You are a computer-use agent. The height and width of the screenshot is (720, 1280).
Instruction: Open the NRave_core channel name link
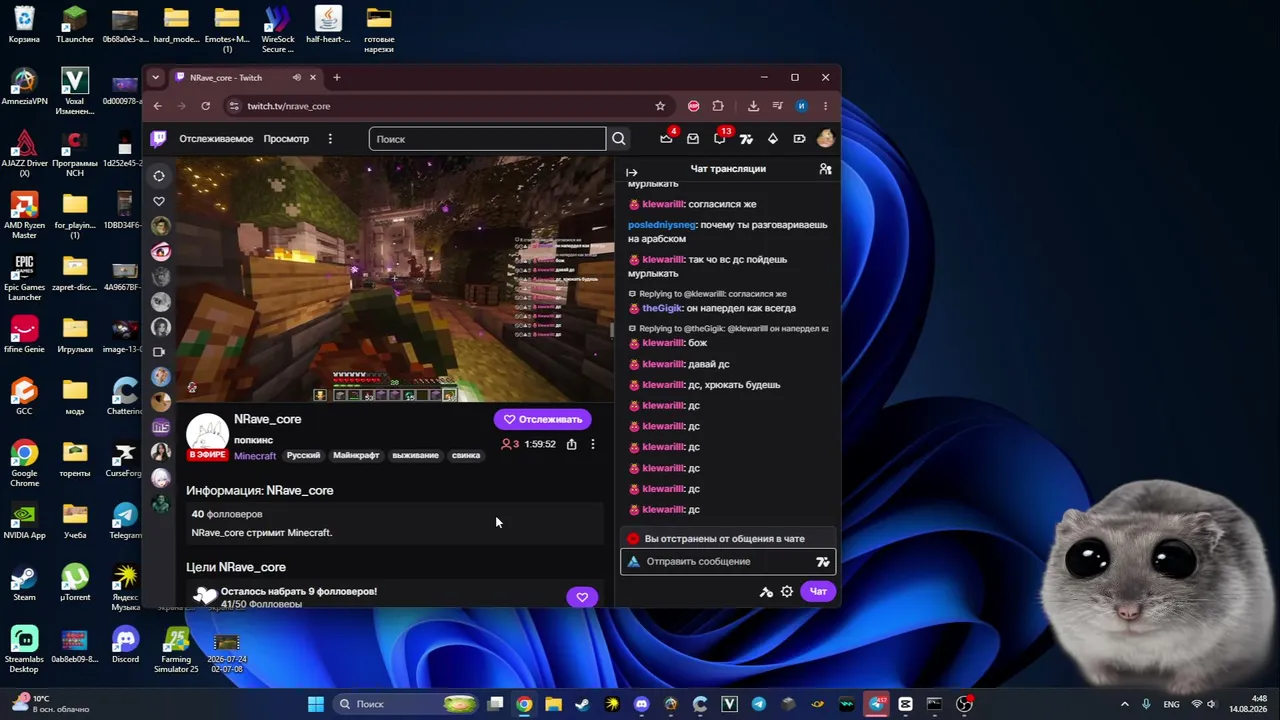(267, 419)
